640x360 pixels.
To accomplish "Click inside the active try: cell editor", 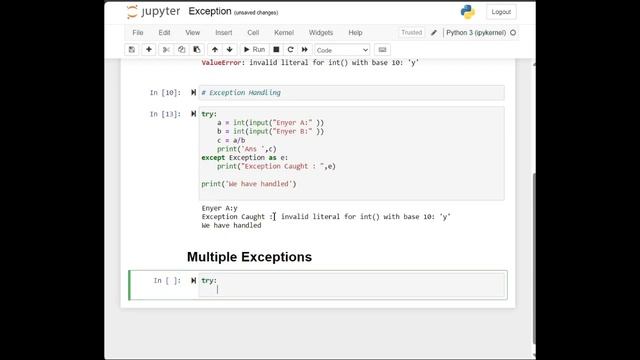I will 351,285.
